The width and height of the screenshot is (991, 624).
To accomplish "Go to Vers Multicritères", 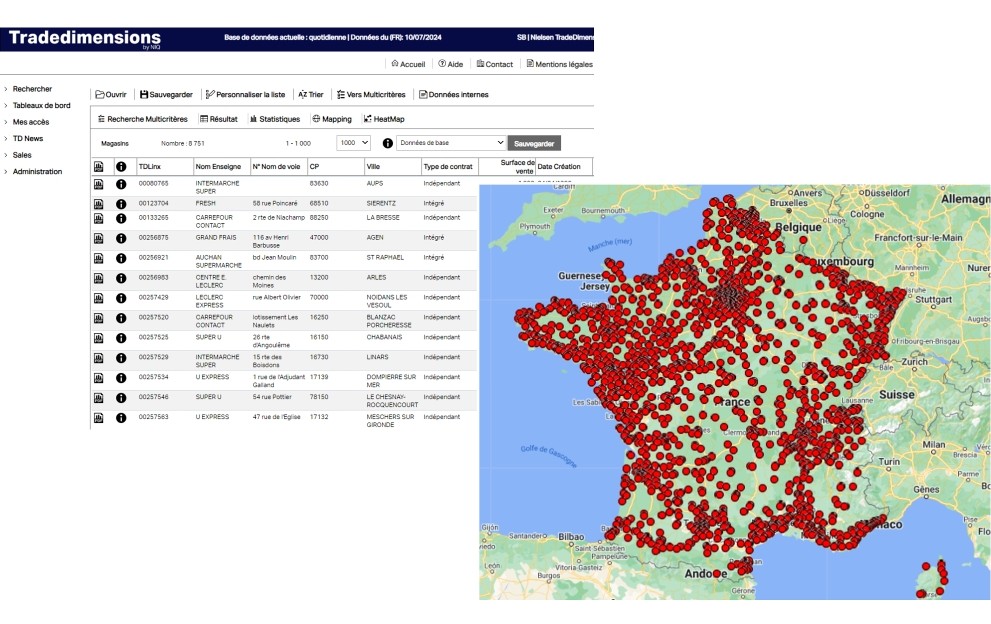I will click(x=371, y=95).
